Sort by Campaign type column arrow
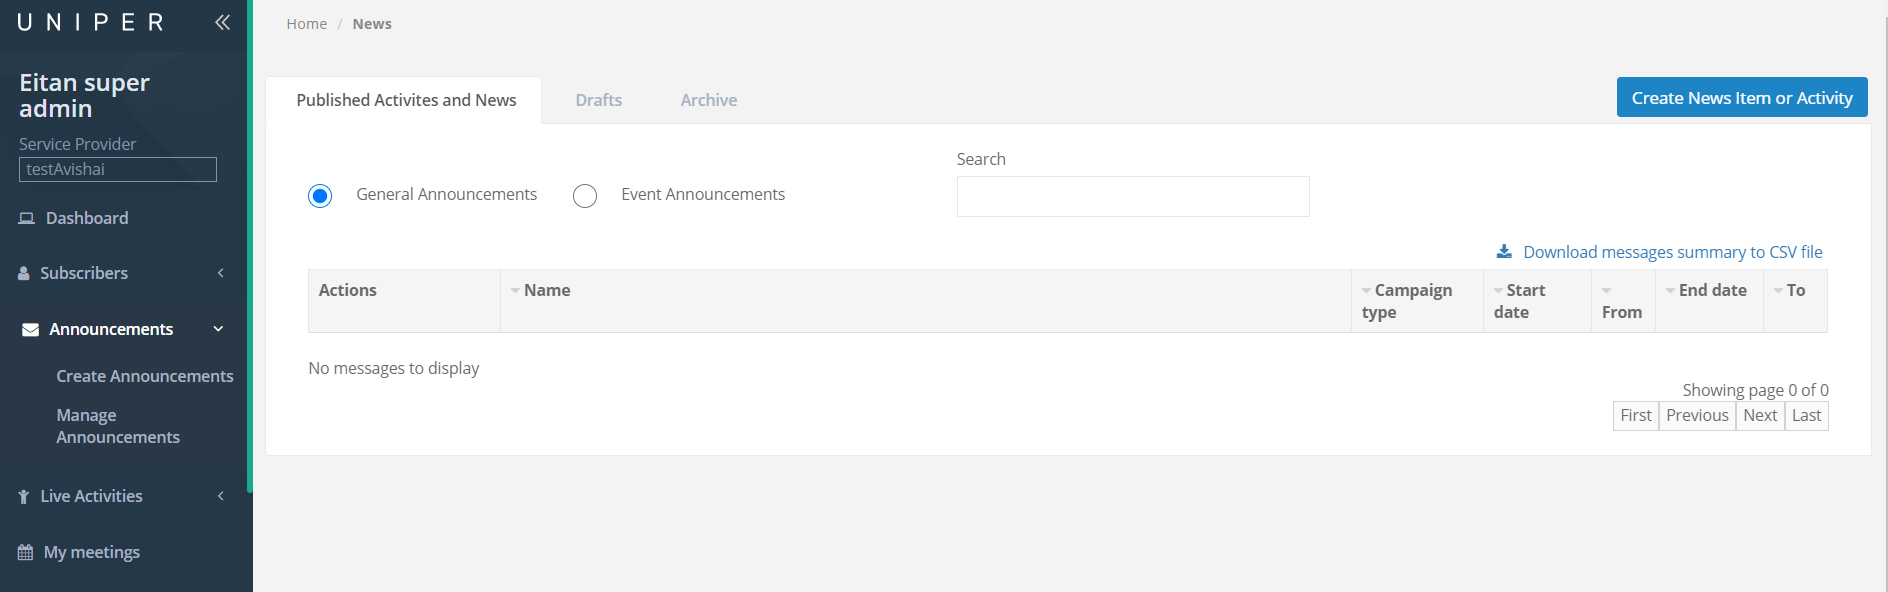The height and width of the screenshot is (592, 1888). click(1367, 291)
